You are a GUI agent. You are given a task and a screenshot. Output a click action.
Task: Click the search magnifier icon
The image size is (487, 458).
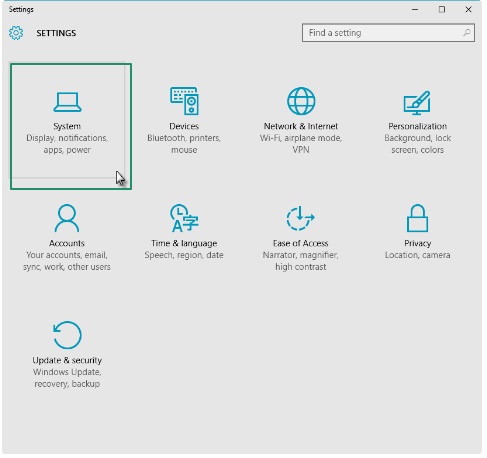tap(467, 33)
